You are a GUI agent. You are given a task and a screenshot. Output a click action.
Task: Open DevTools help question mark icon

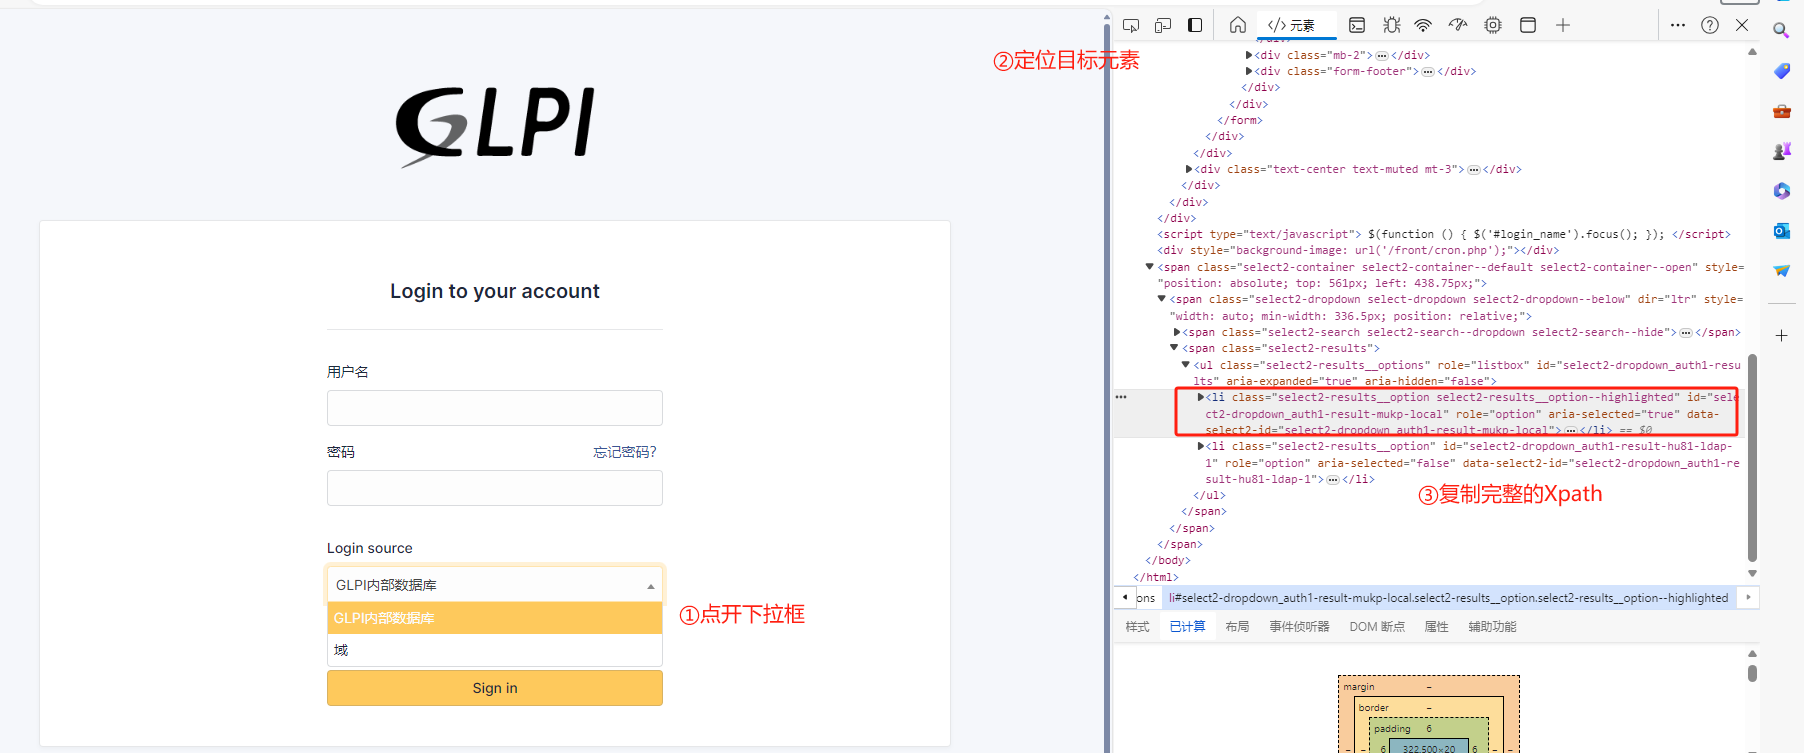(1710, 25)
